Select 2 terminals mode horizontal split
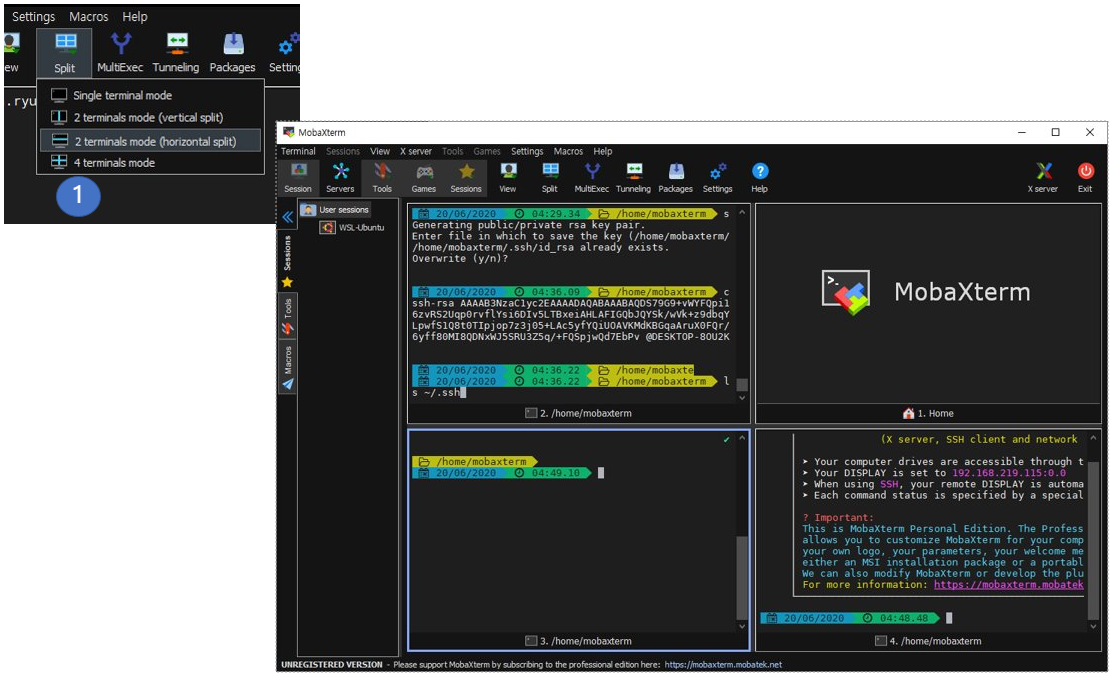This screenshot has height=679, width=1115. point(151,141)
